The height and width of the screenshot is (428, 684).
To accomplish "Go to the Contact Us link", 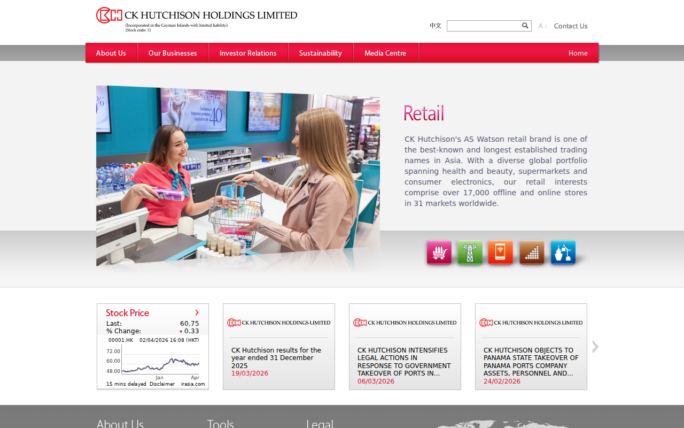I will tap(570, 26).
